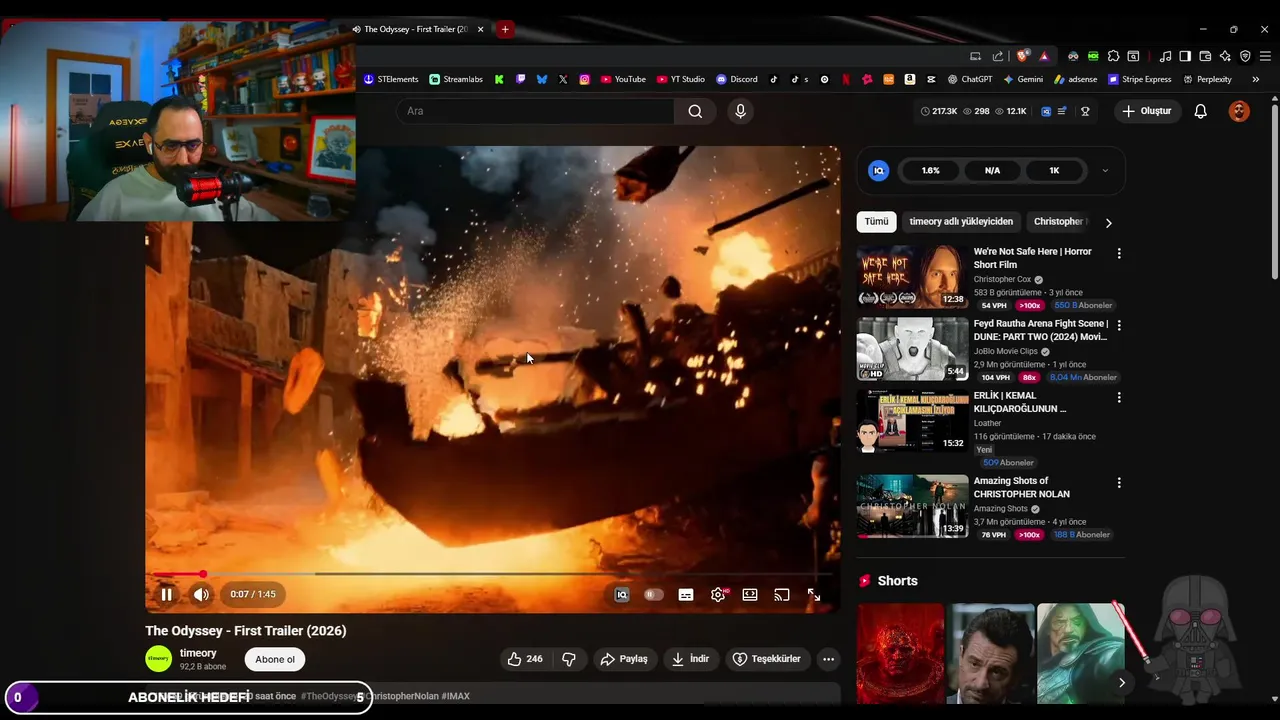This screenshot has height=720, width=1280.
Task: Open the 'We're Not Safe Here' video thumbnail
Action: click(912, 277)
